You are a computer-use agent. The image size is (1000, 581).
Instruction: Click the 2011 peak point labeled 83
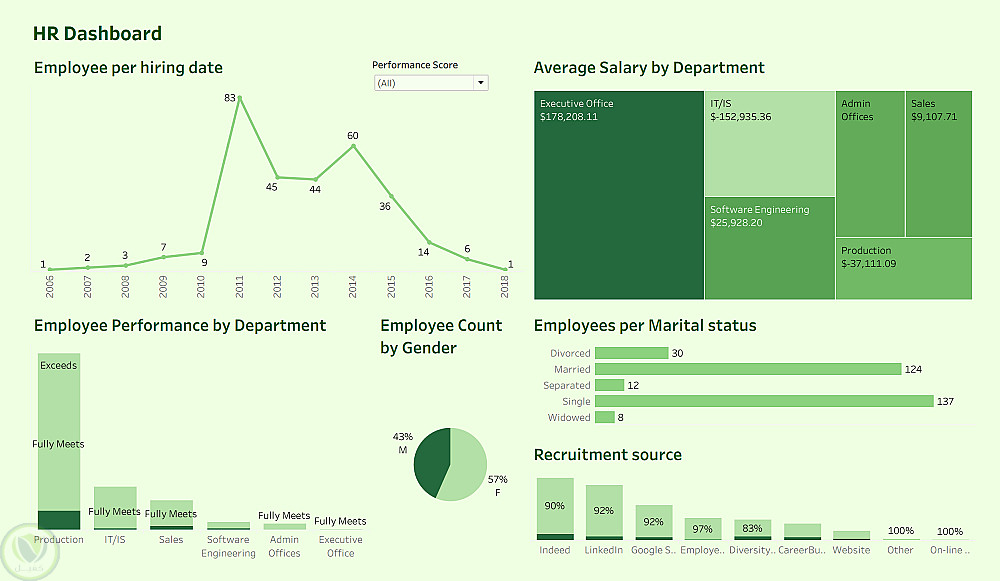tap(239, 98)
